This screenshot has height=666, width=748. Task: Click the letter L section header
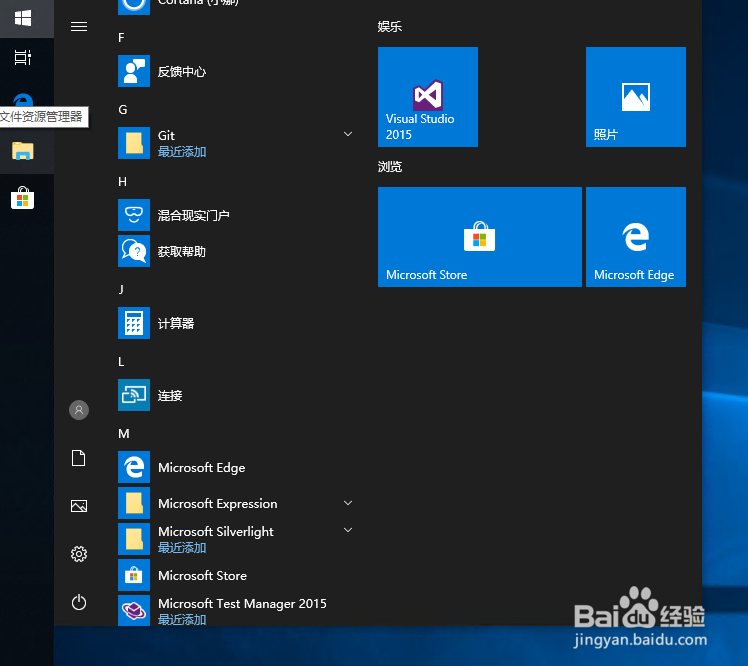click(121, 362)
